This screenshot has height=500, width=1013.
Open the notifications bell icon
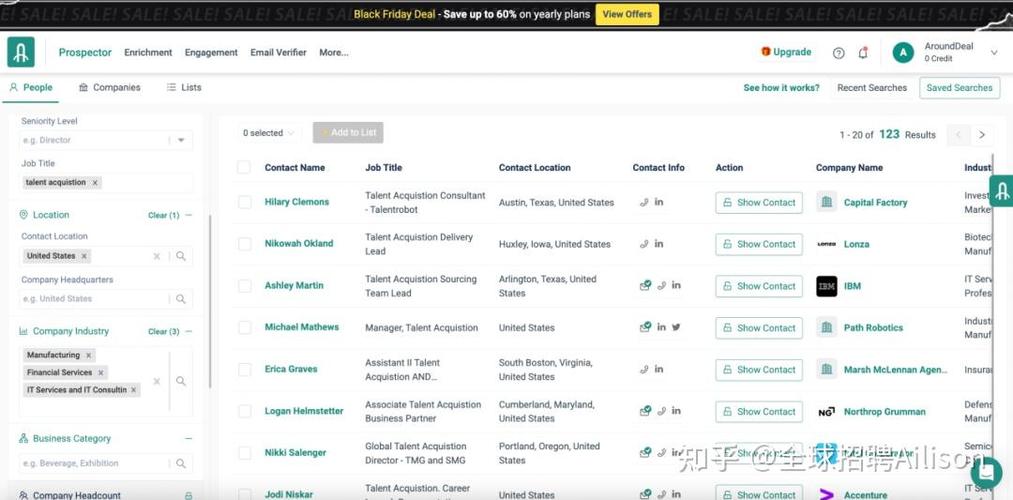click(863, 53)
